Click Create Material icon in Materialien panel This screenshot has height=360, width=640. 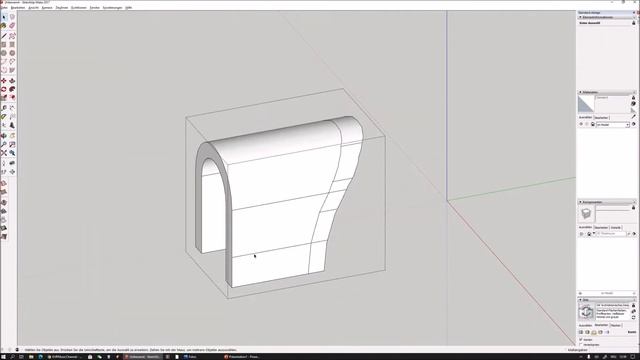633,104
